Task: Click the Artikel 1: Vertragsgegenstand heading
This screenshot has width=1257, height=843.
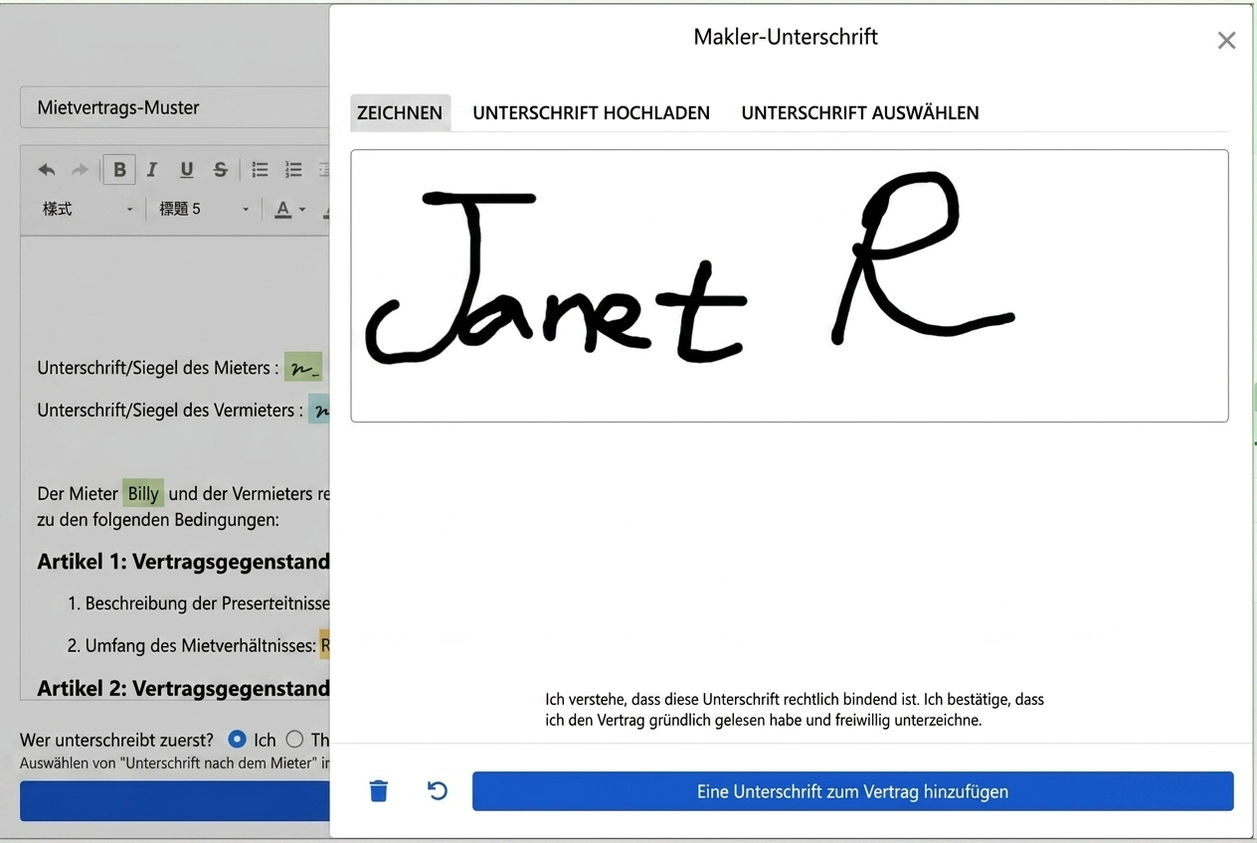Action: pyautogui.click(x=183, y=561)
